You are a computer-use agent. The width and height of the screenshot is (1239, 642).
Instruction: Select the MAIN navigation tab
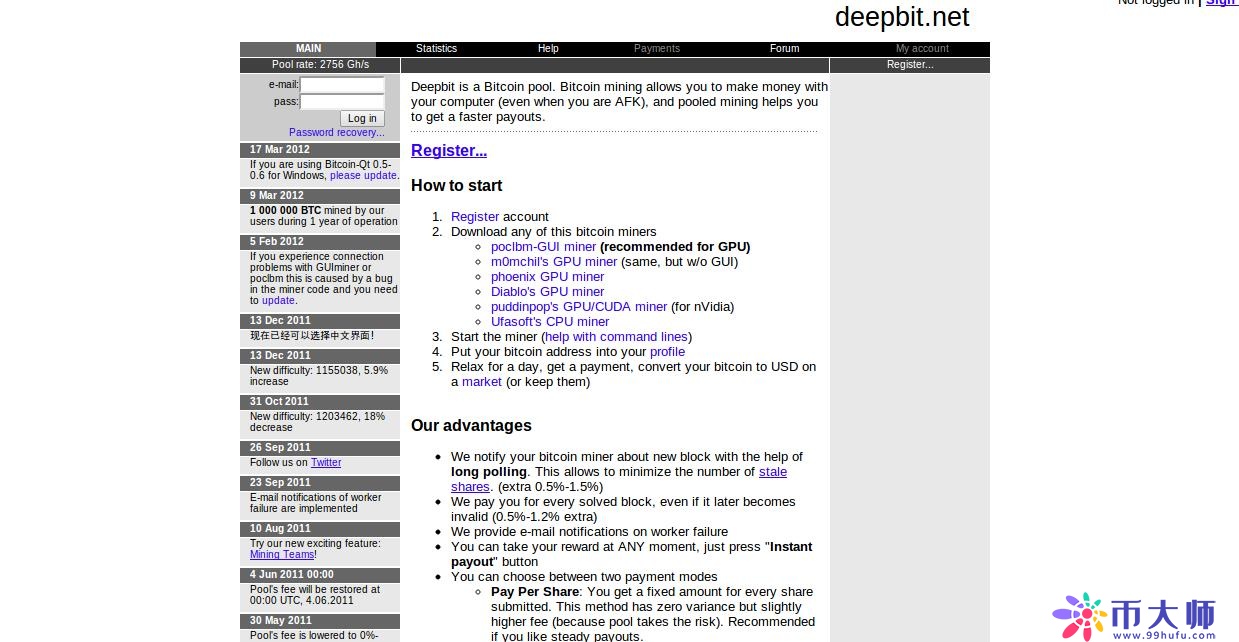308,49
